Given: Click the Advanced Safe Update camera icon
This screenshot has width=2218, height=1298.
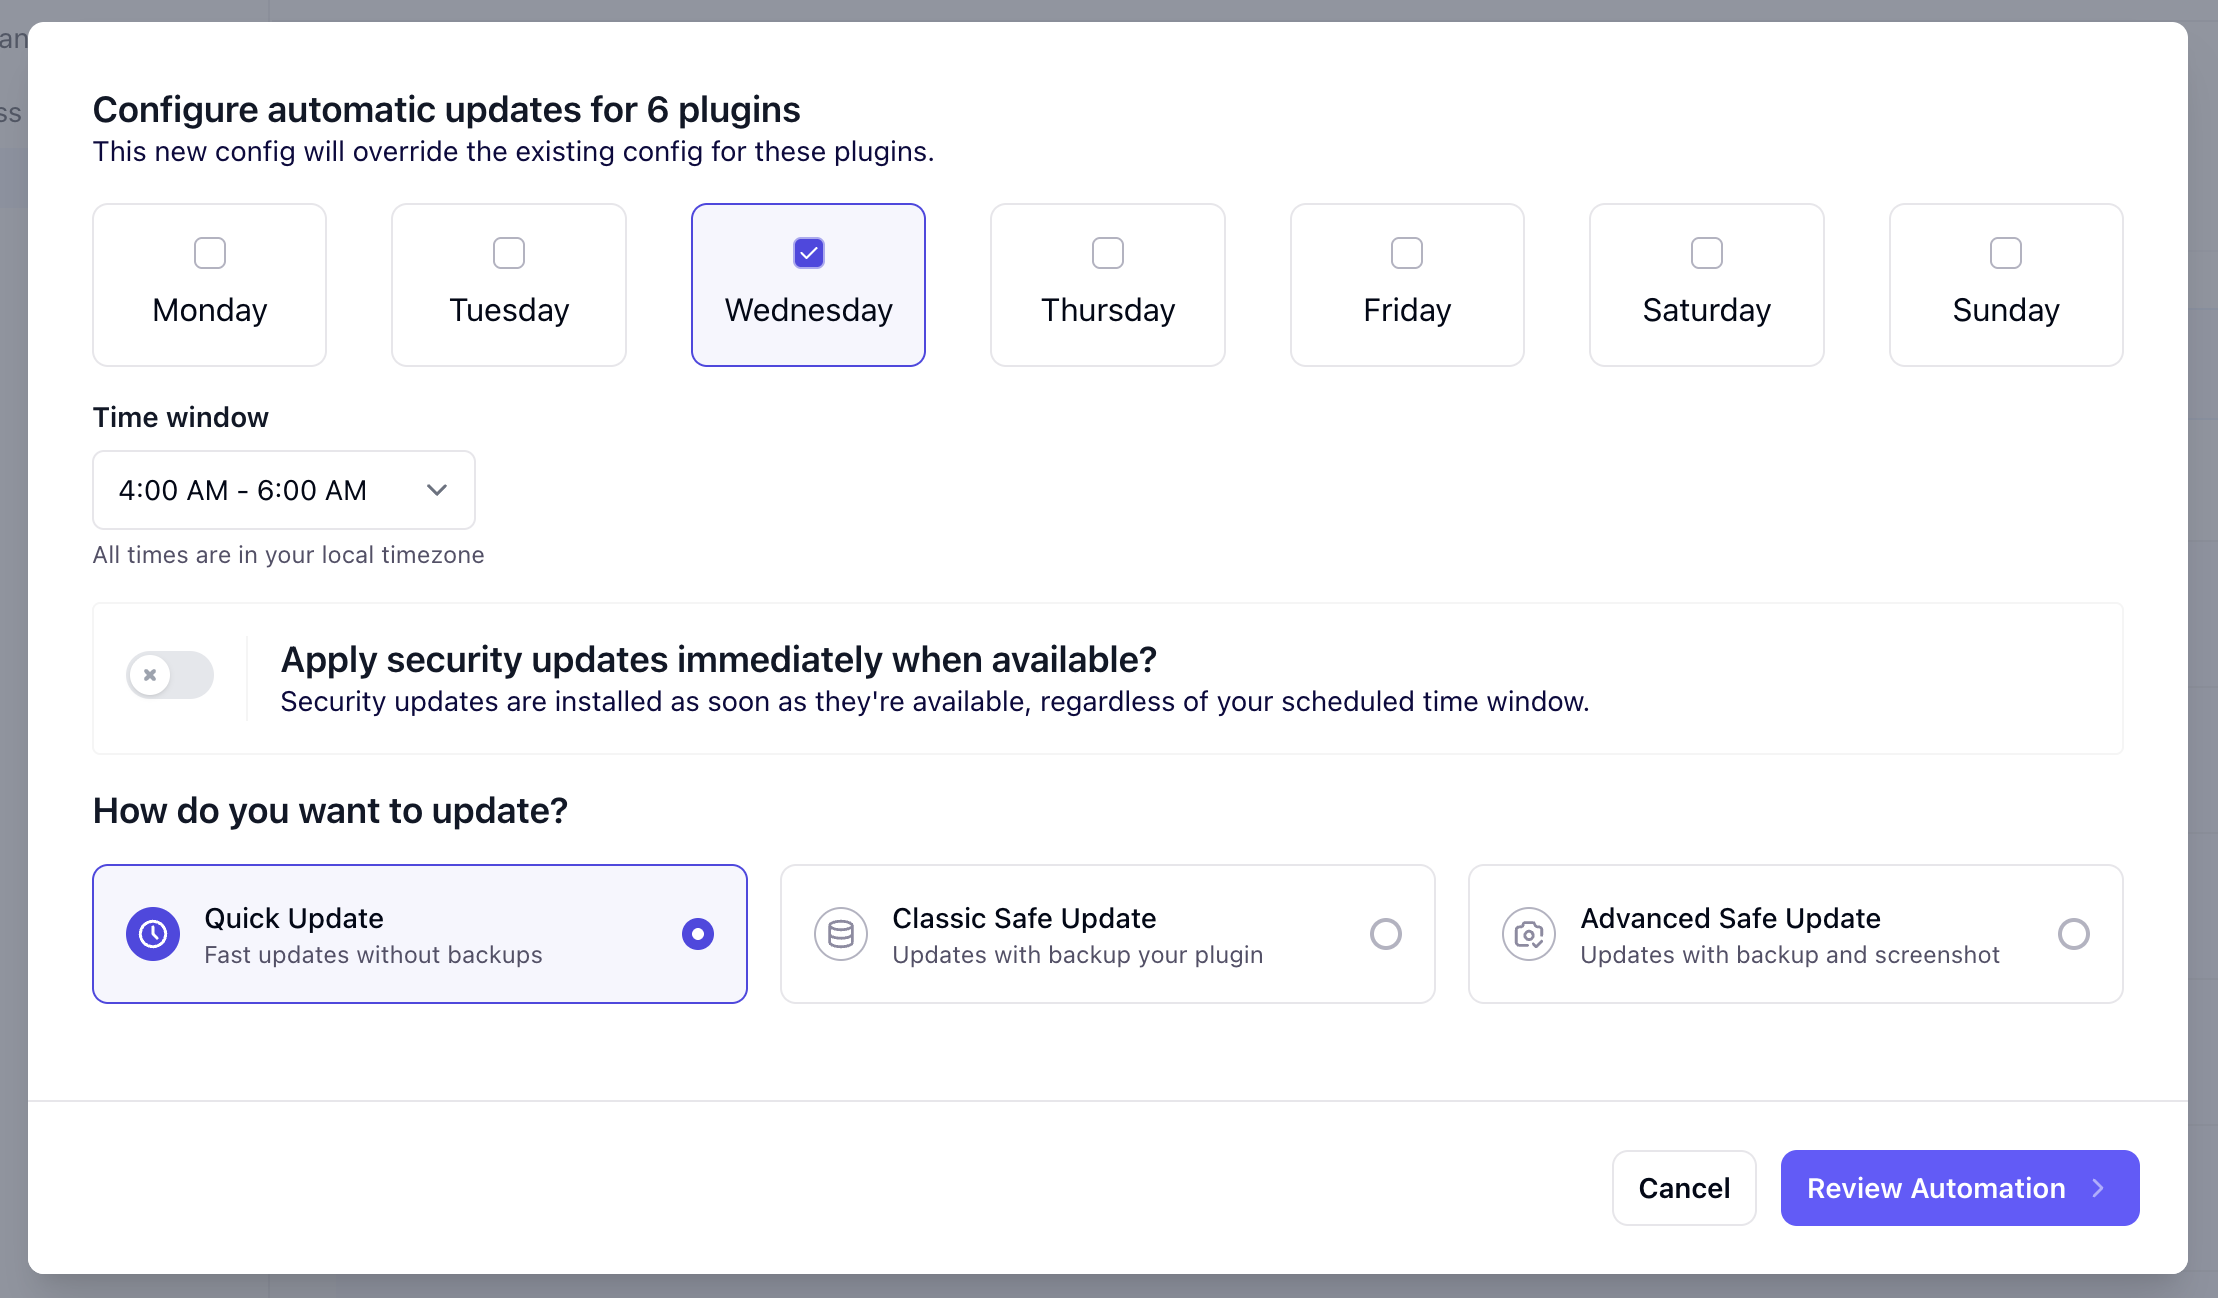Looking at the screenshot, I should pos(1529,934).
